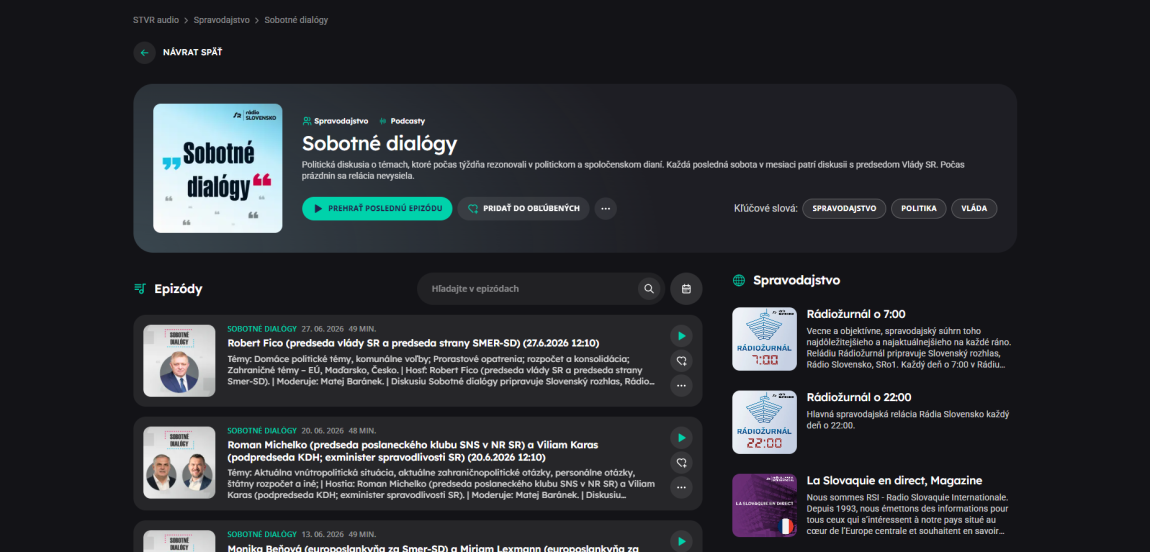
Task: Select the SPRAVODAJSTVO keyword chip
Action: (844, 208)
